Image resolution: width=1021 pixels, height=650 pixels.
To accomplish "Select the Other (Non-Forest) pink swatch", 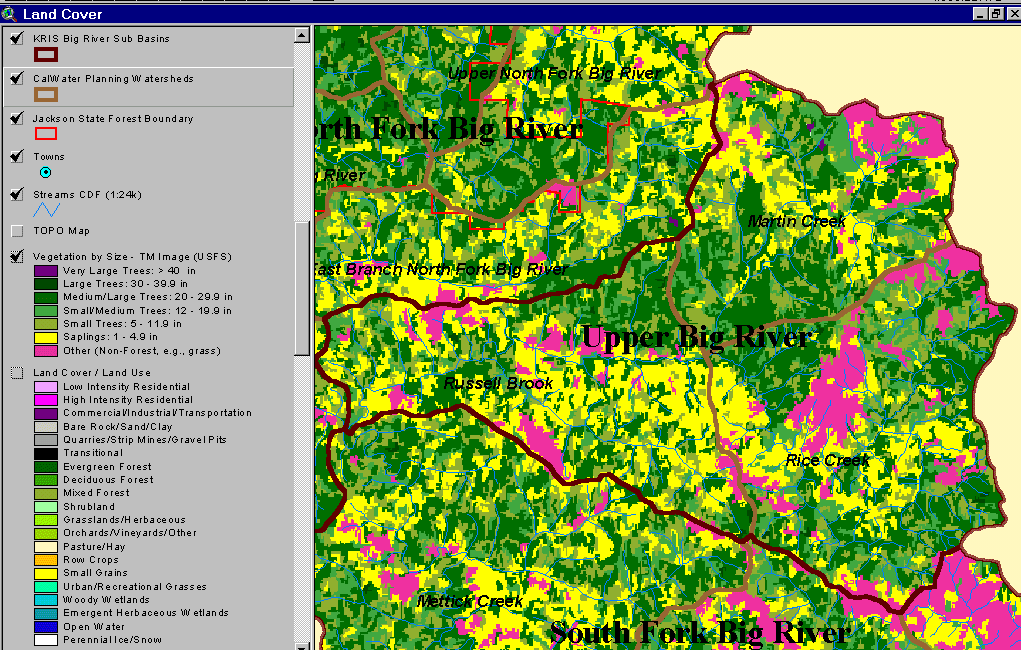I will click(46, 351).
